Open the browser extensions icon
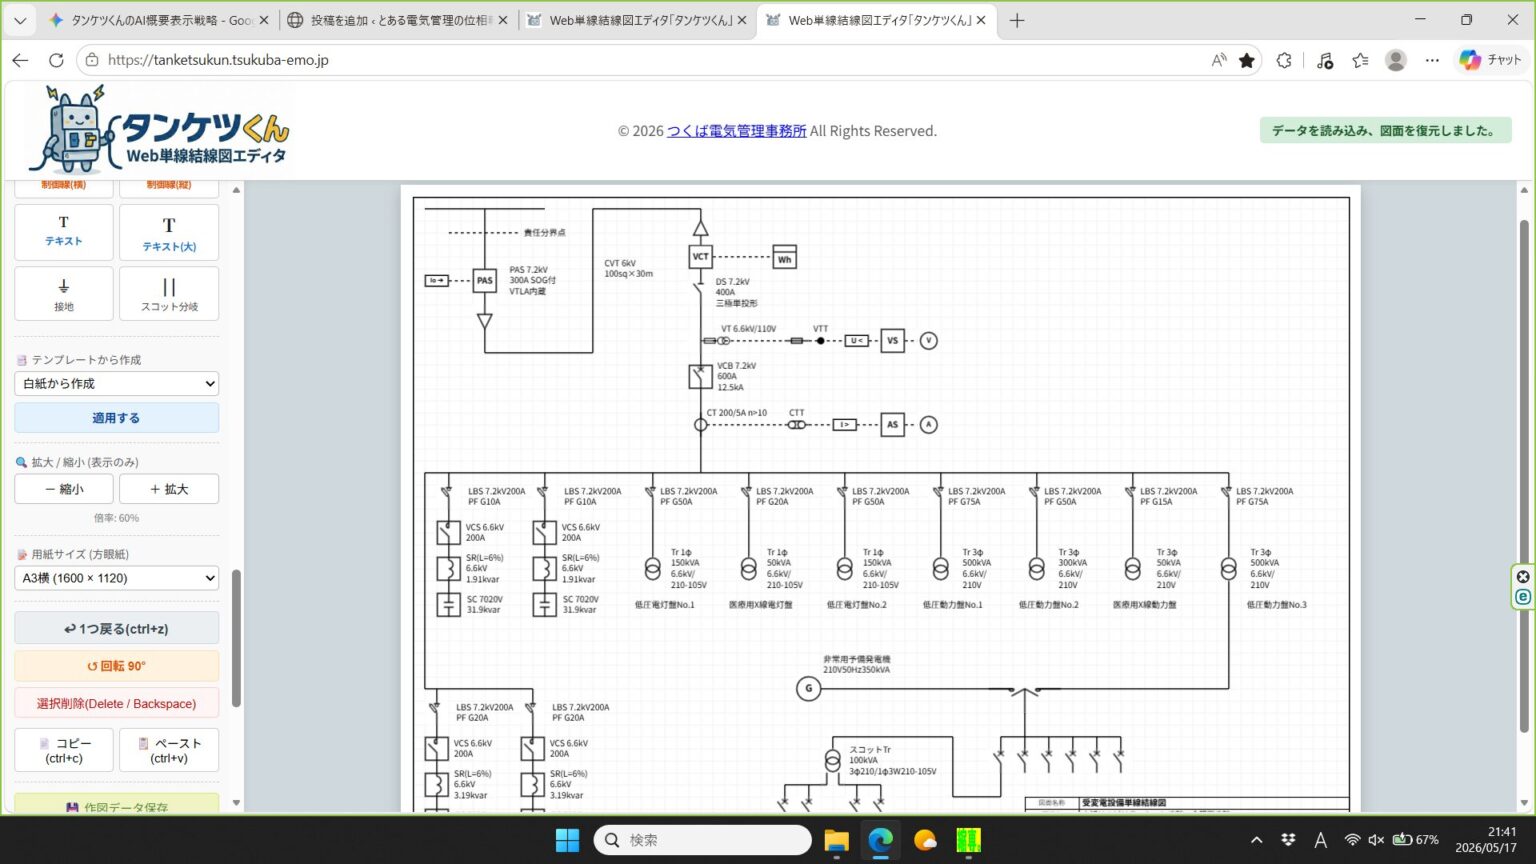The width and height of the screenshot is (1536, 864). click(1284, 60)
